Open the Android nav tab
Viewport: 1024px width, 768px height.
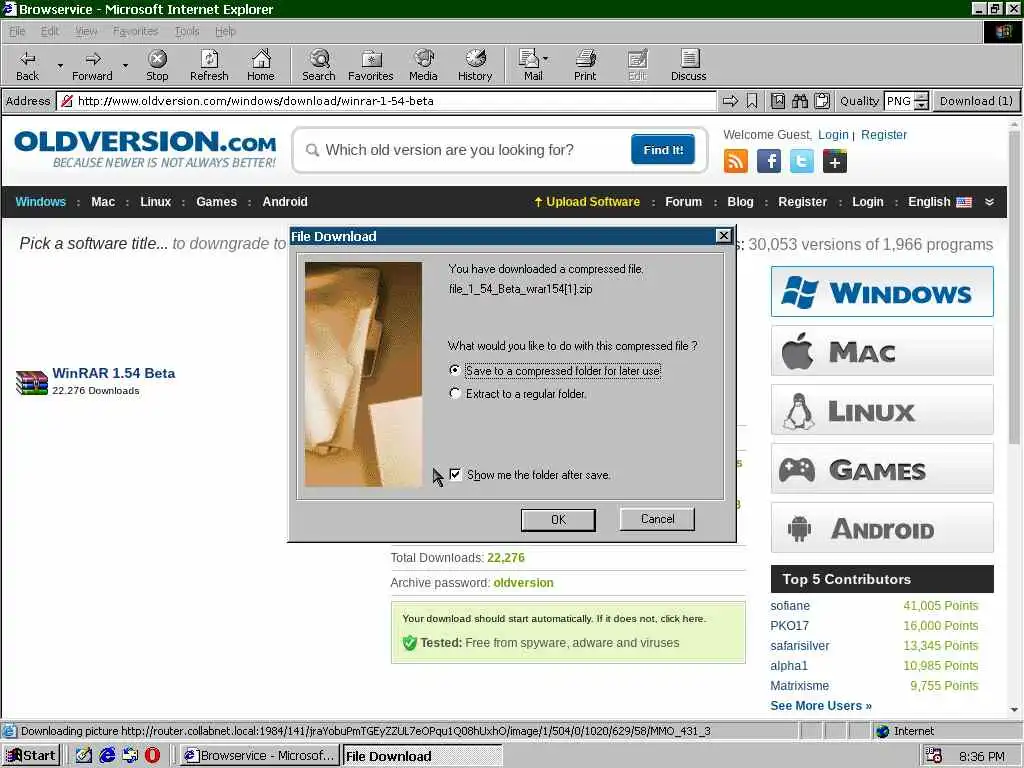point(285,202)
